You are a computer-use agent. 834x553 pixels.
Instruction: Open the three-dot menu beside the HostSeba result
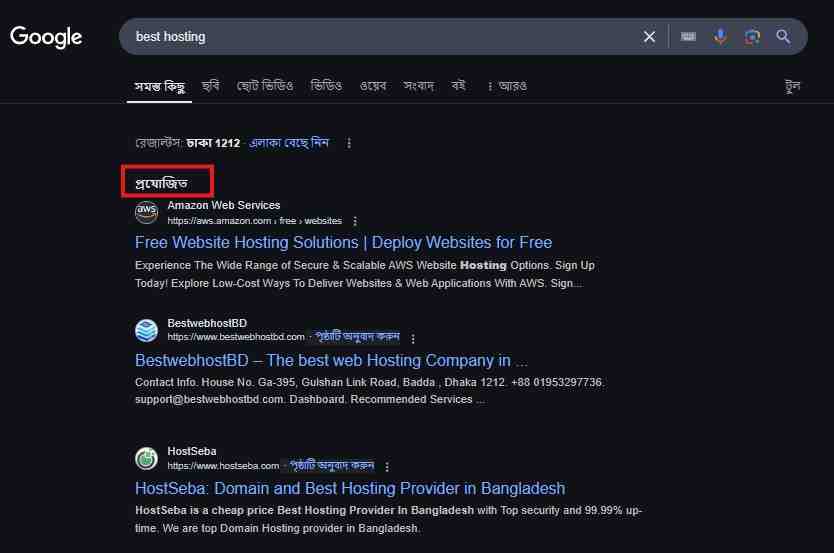[387, 466]
